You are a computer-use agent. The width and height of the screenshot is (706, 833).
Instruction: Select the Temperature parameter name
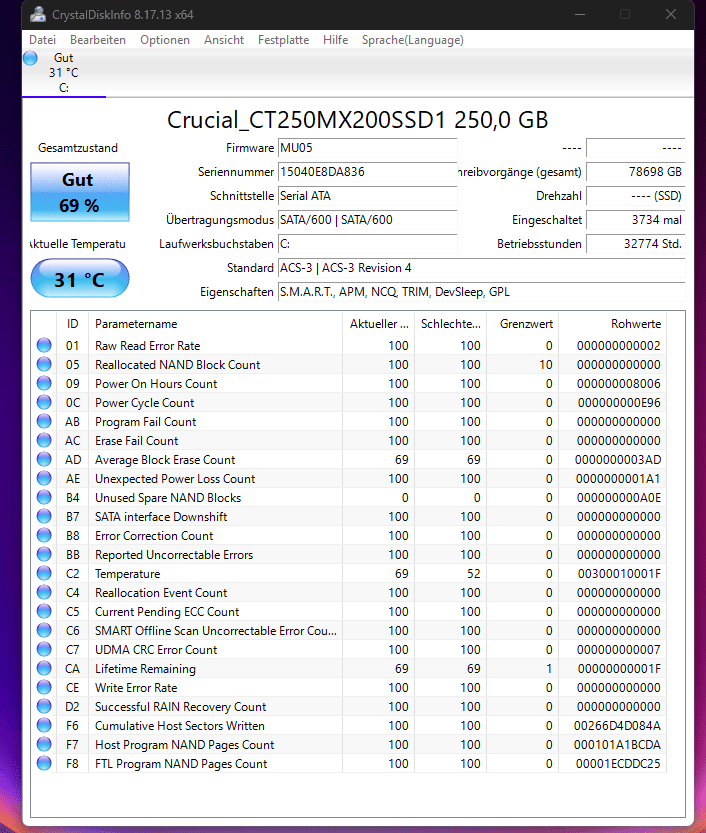127,574
